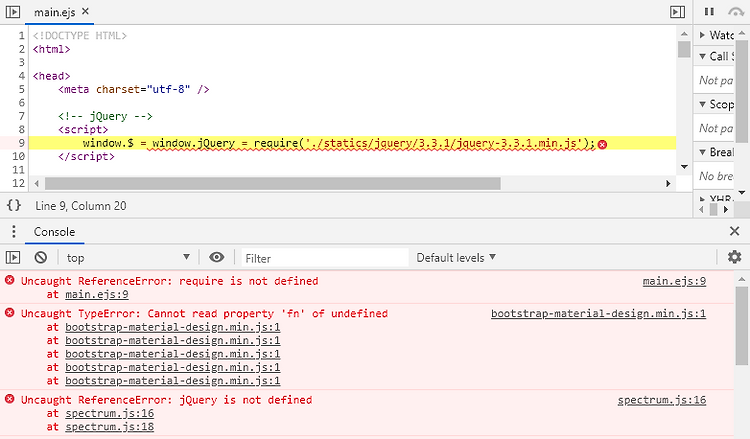Show the console sidebar
750x439 pixels.
13,258
